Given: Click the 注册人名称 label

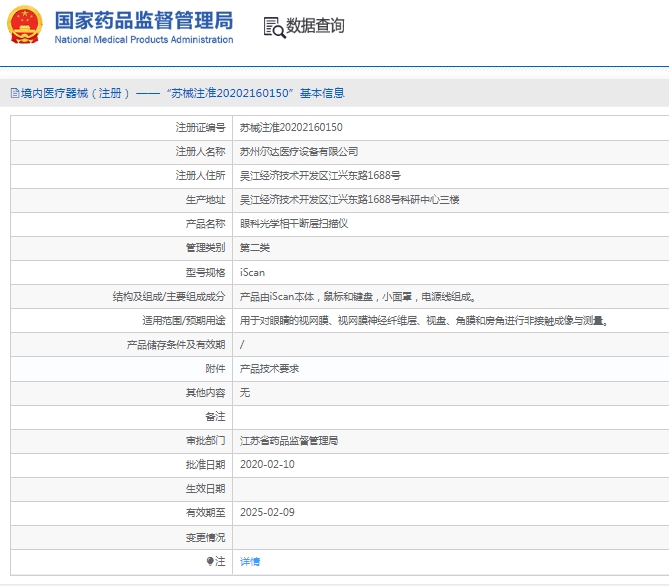Looking at the screenshot, I should (x=200, y=152).
